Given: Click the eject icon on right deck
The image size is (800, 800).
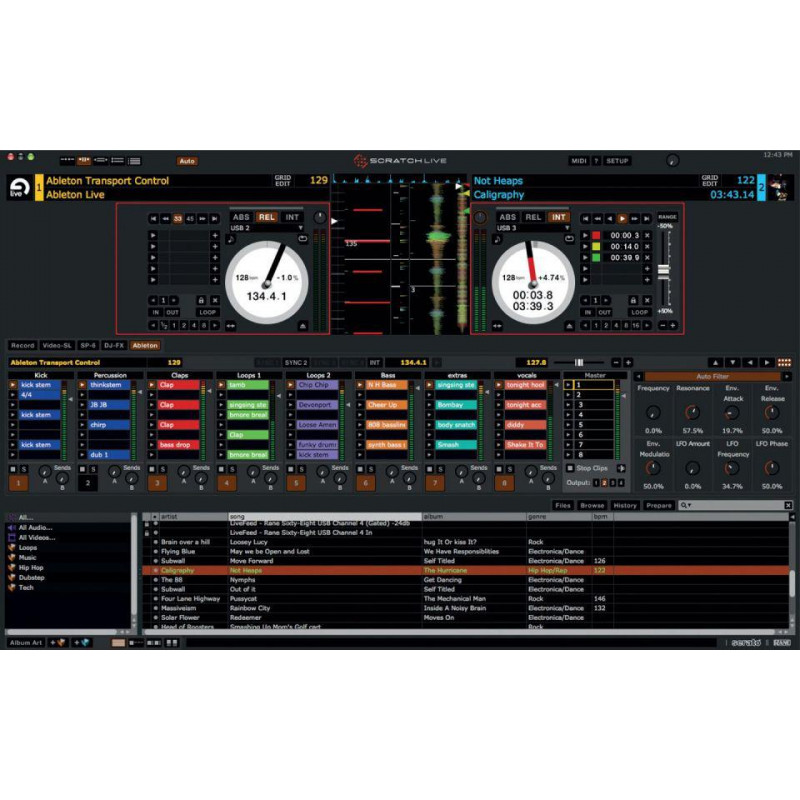Looking at the screenshot, I should pos(569,326).
